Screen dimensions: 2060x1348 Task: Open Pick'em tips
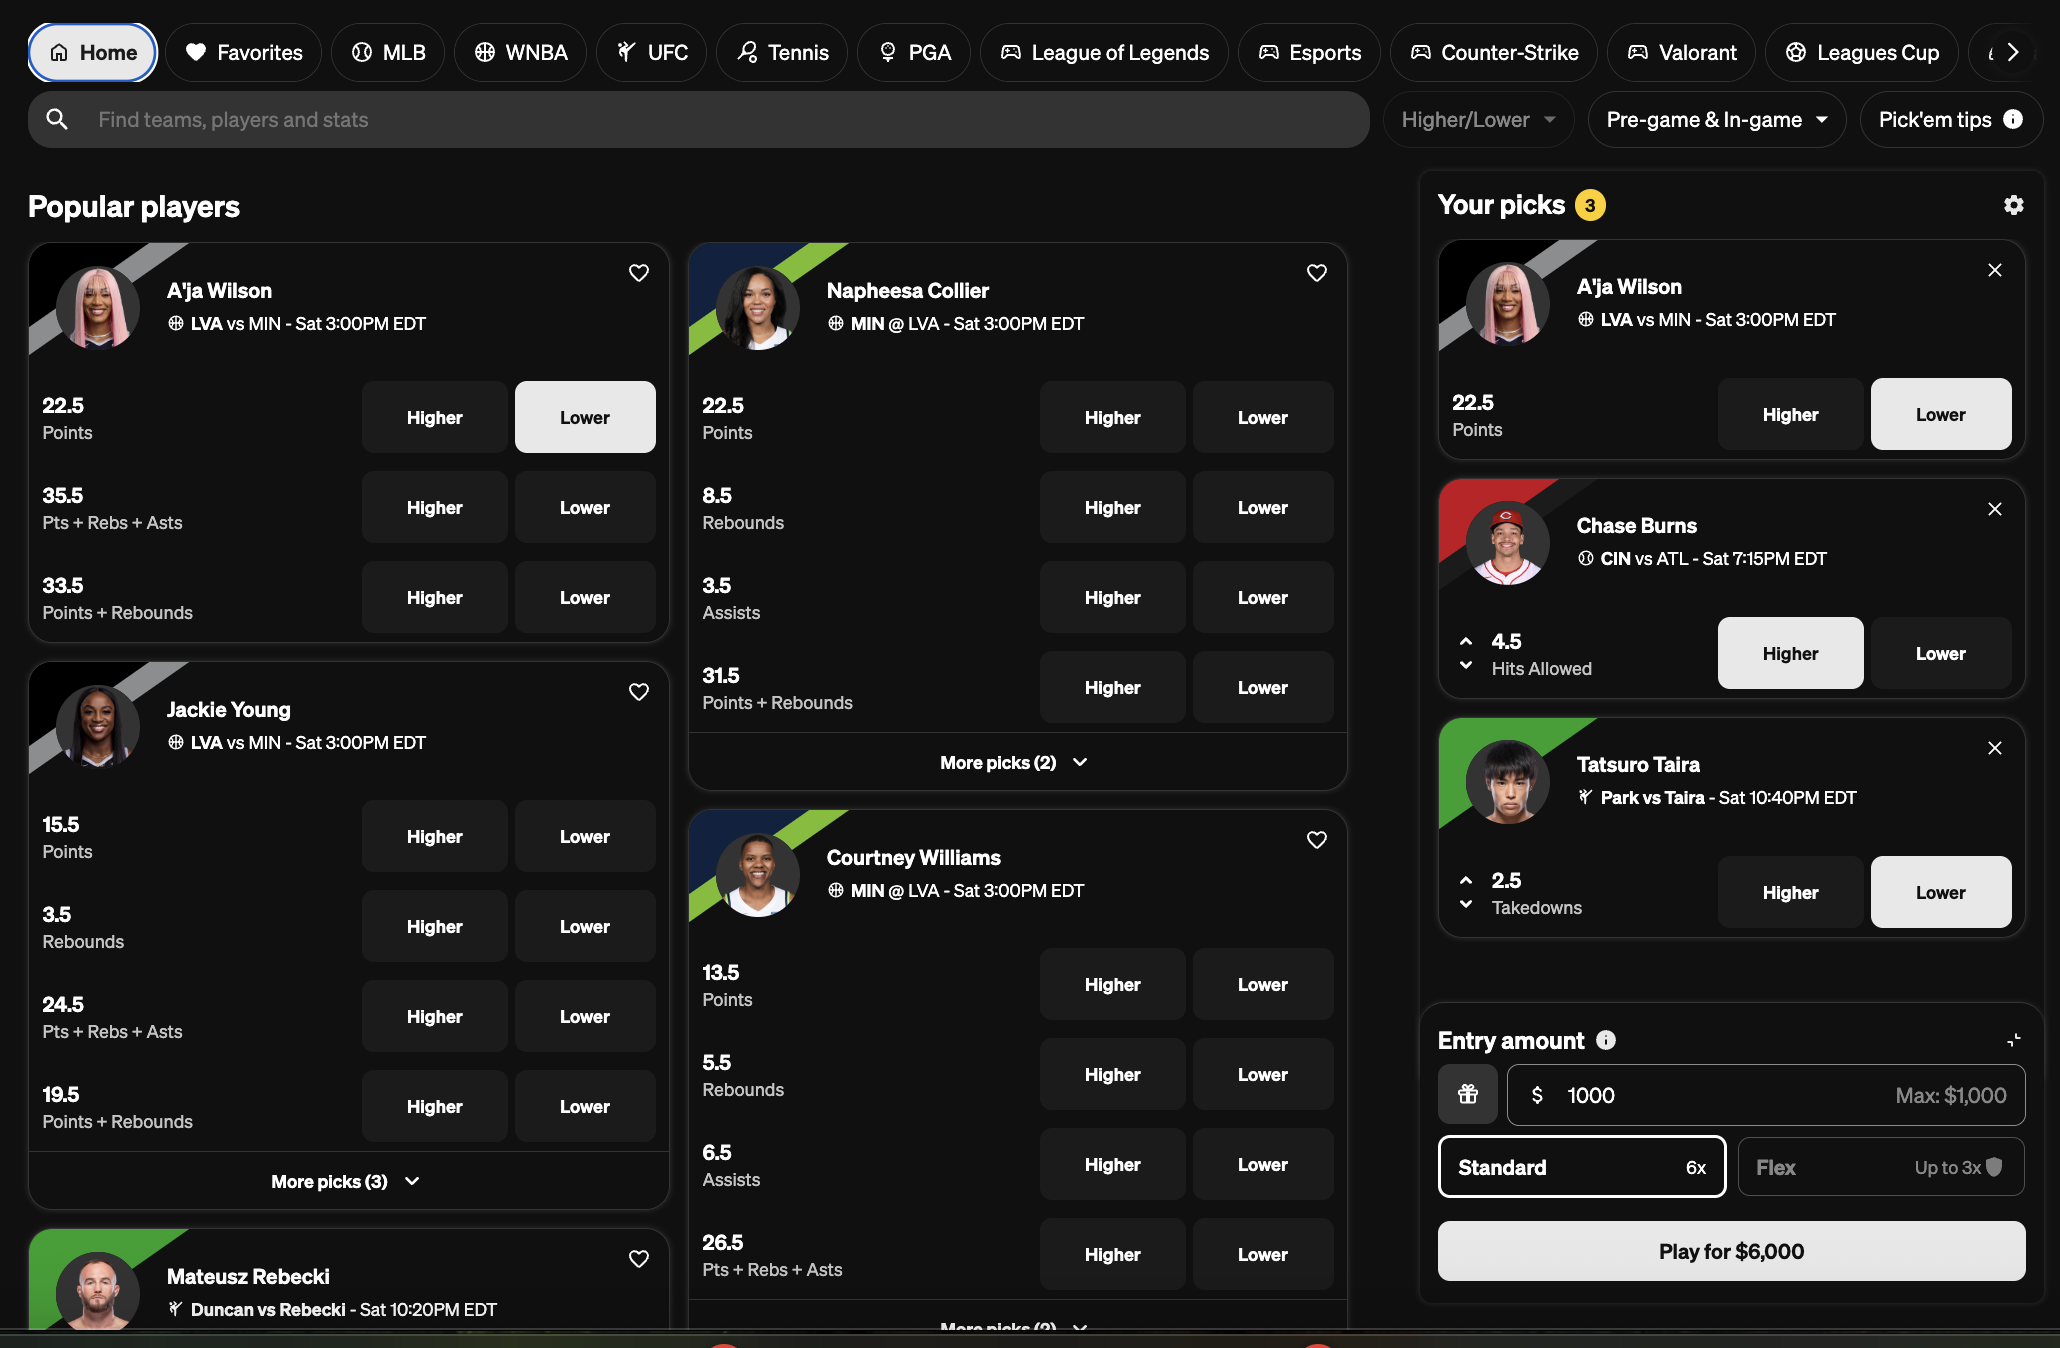1951,120
